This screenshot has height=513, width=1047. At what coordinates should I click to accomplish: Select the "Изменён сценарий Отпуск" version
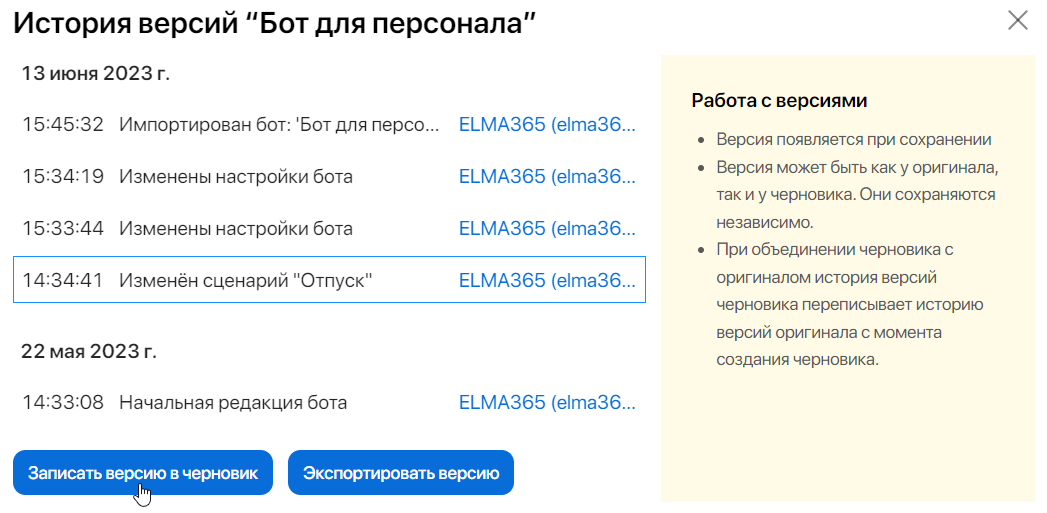tap(246, 281)
